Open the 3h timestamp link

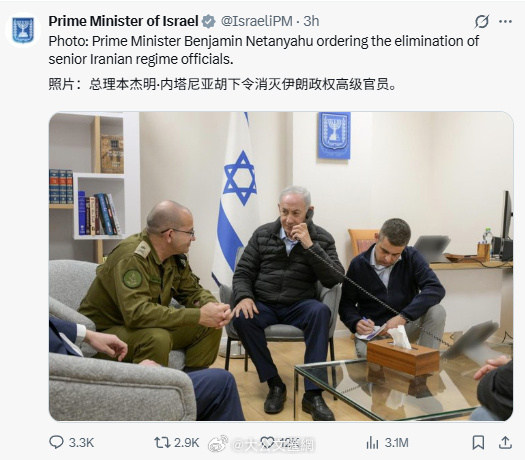[311, 21]
